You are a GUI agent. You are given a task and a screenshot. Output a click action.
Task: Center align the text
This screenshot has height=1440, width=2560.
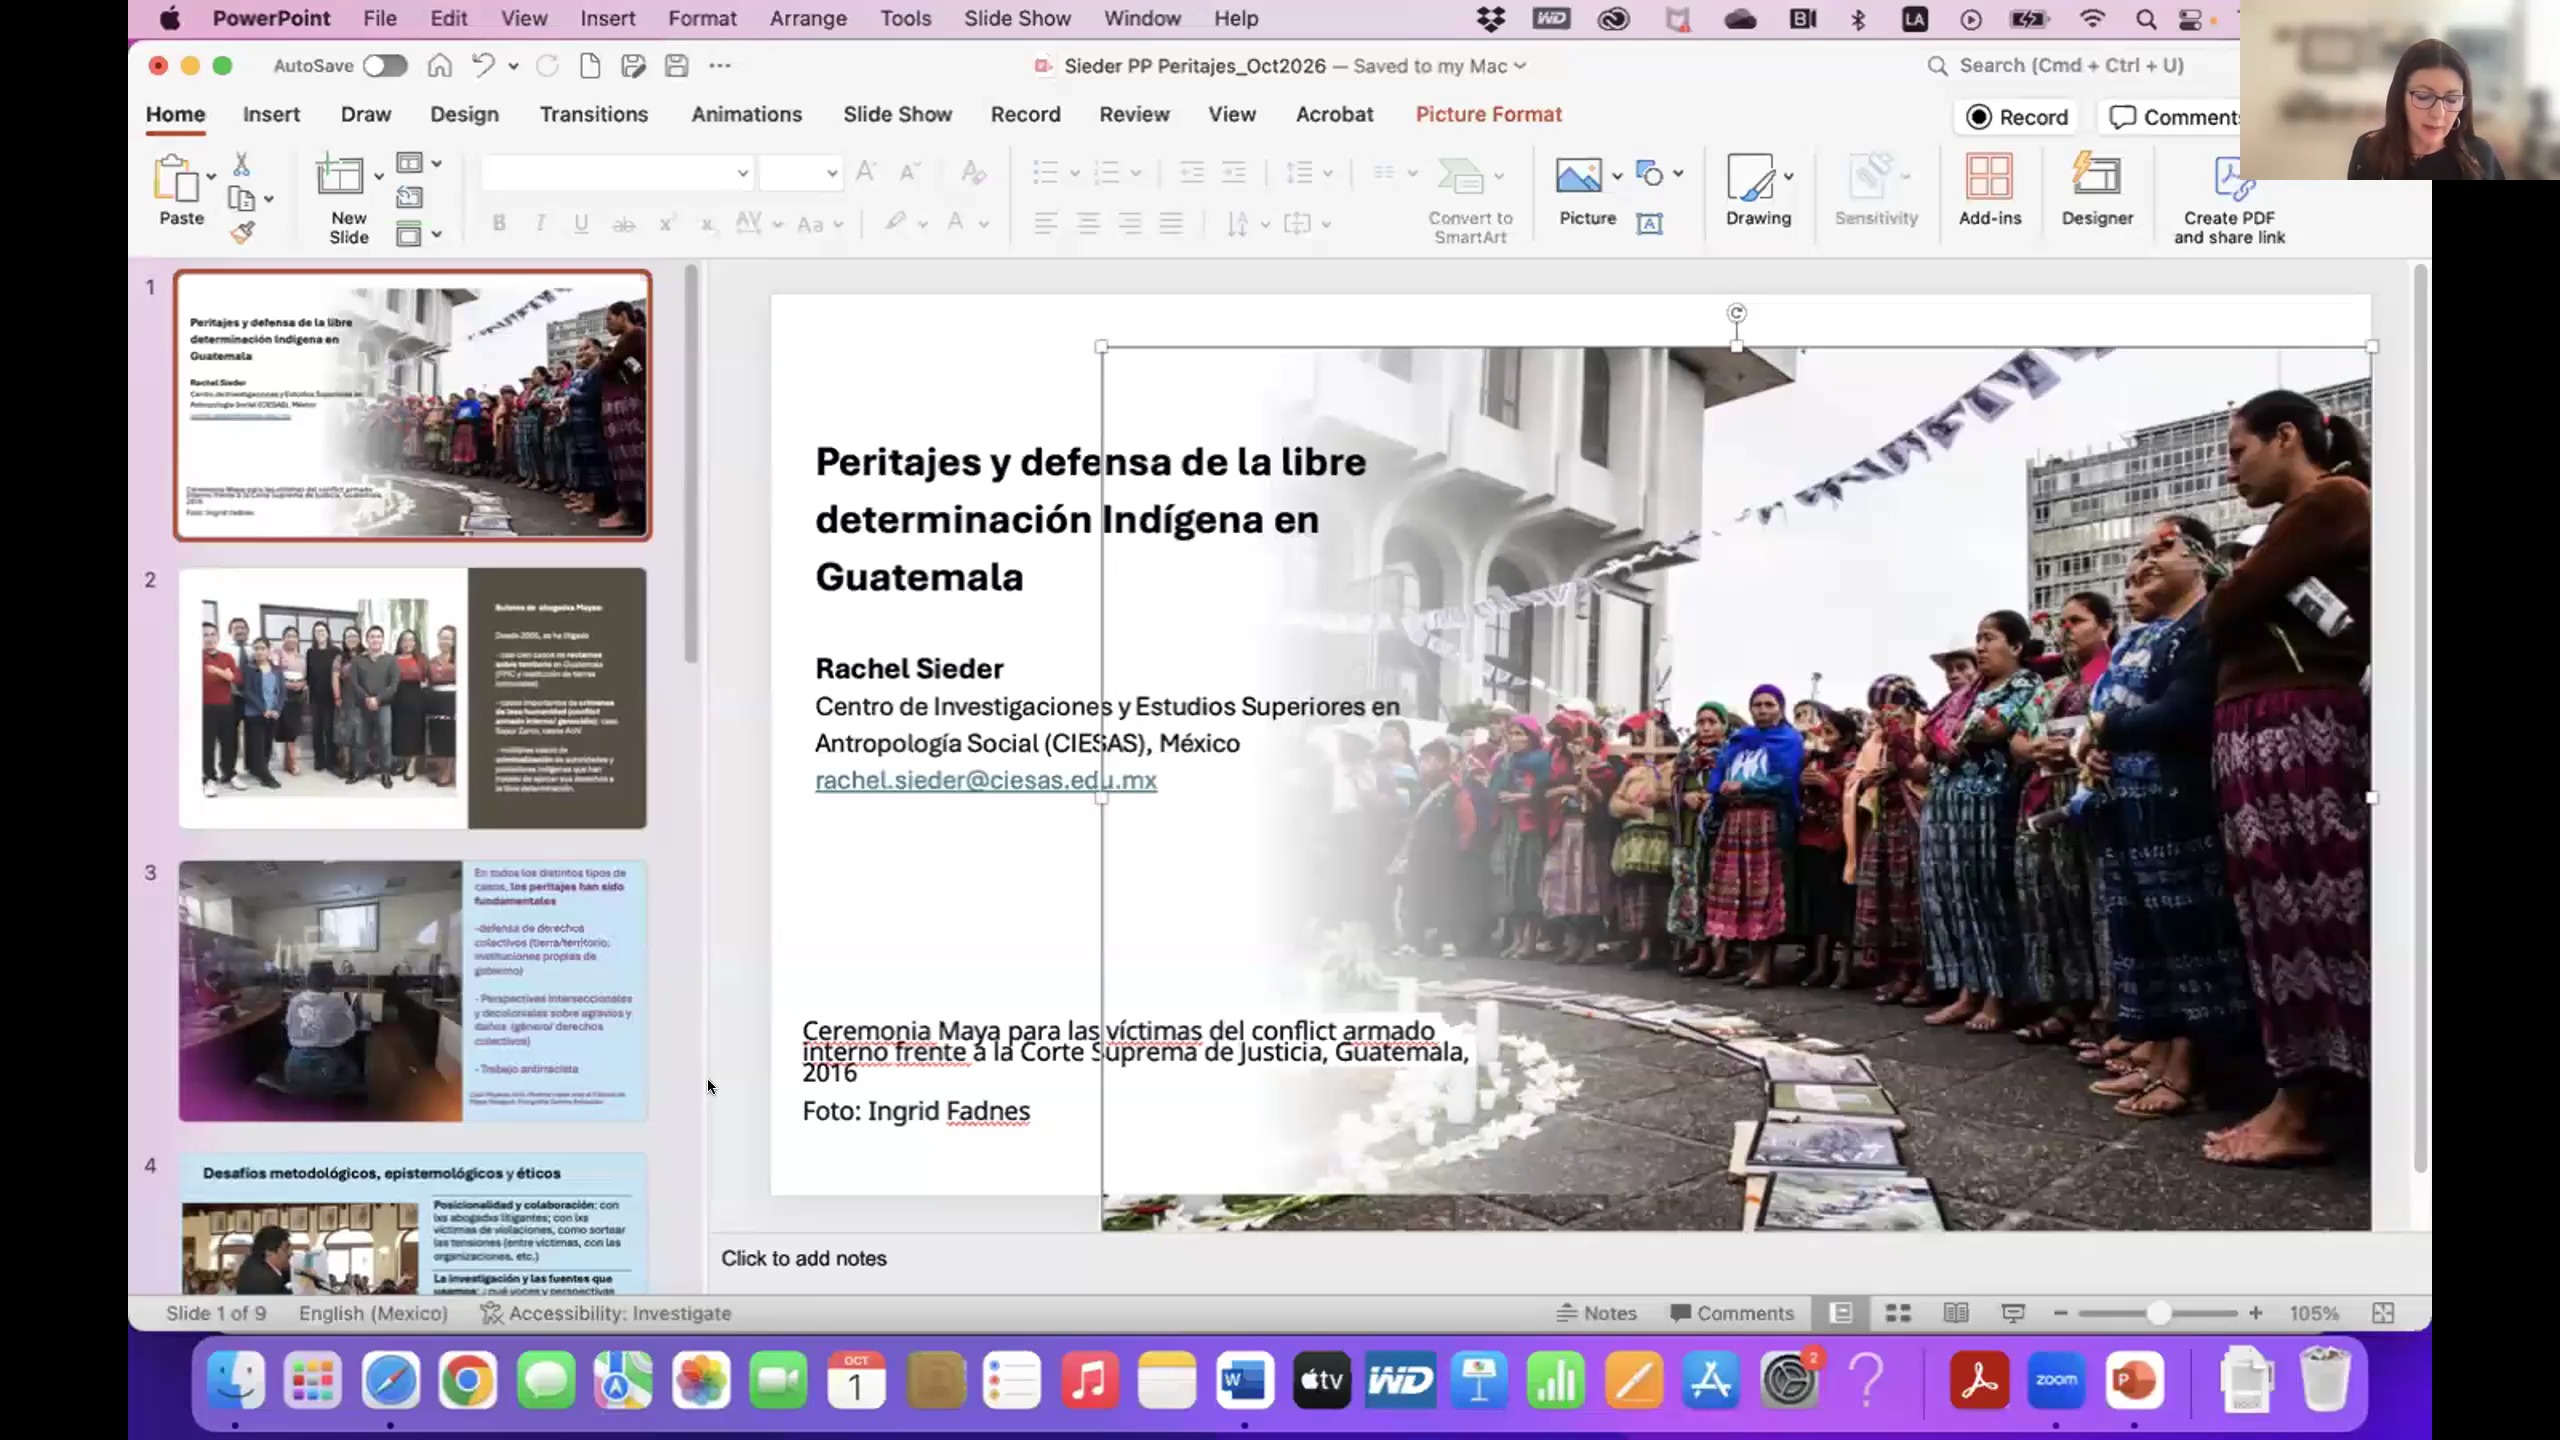pos(1088,223)
